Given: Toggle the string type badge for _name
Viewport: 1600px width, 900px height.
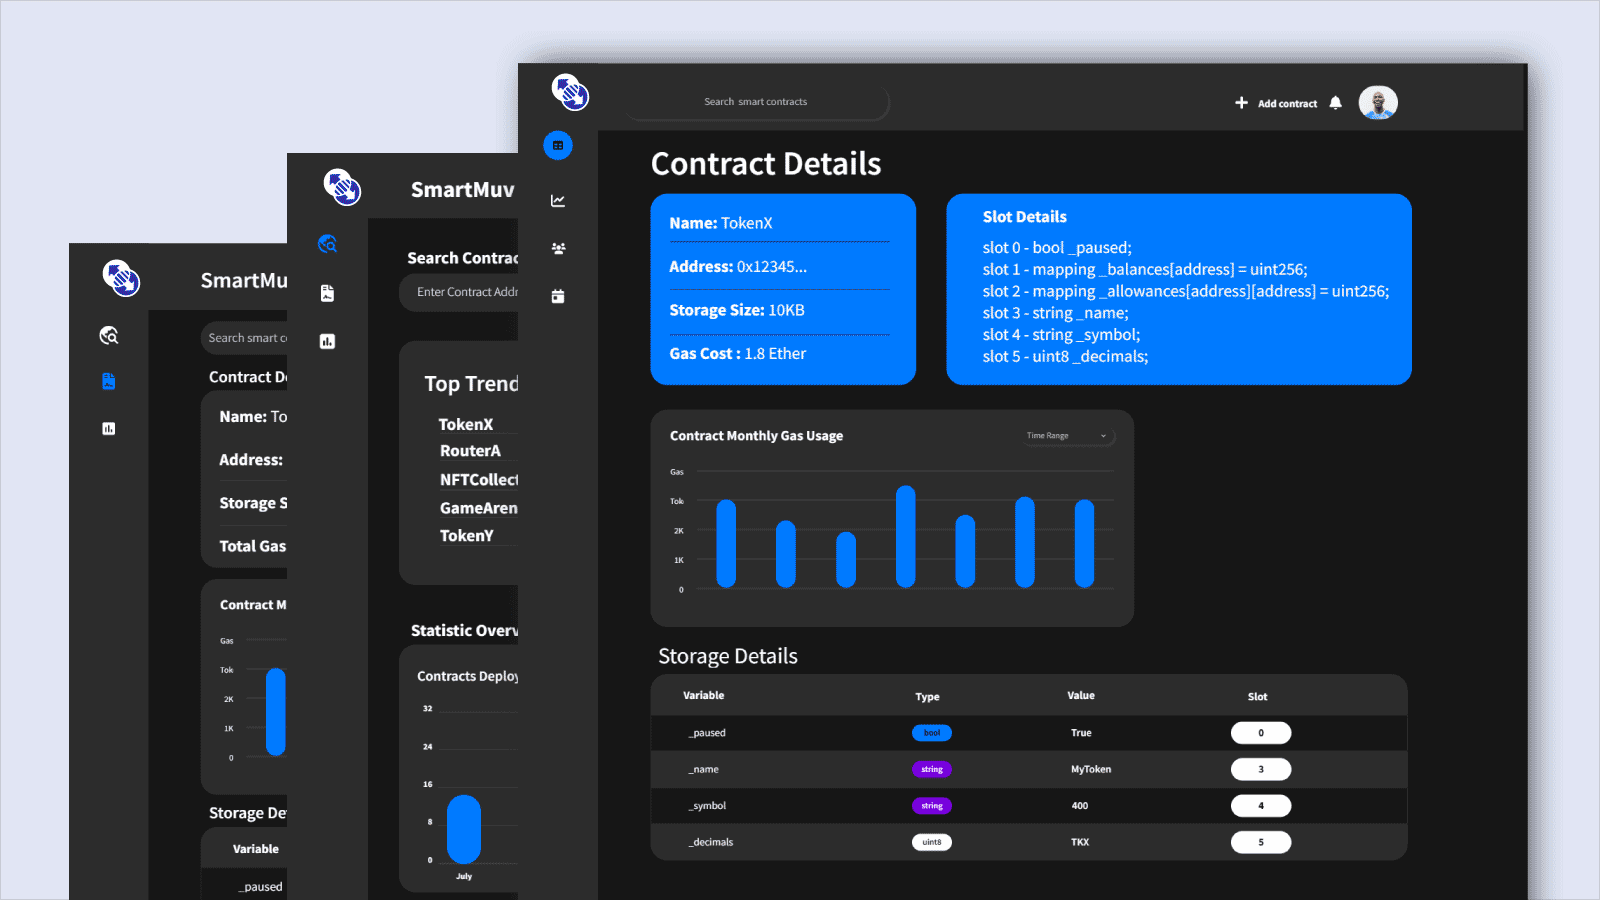Looking at the screenshot, I should pyautogui.click(x=931, y=769).
